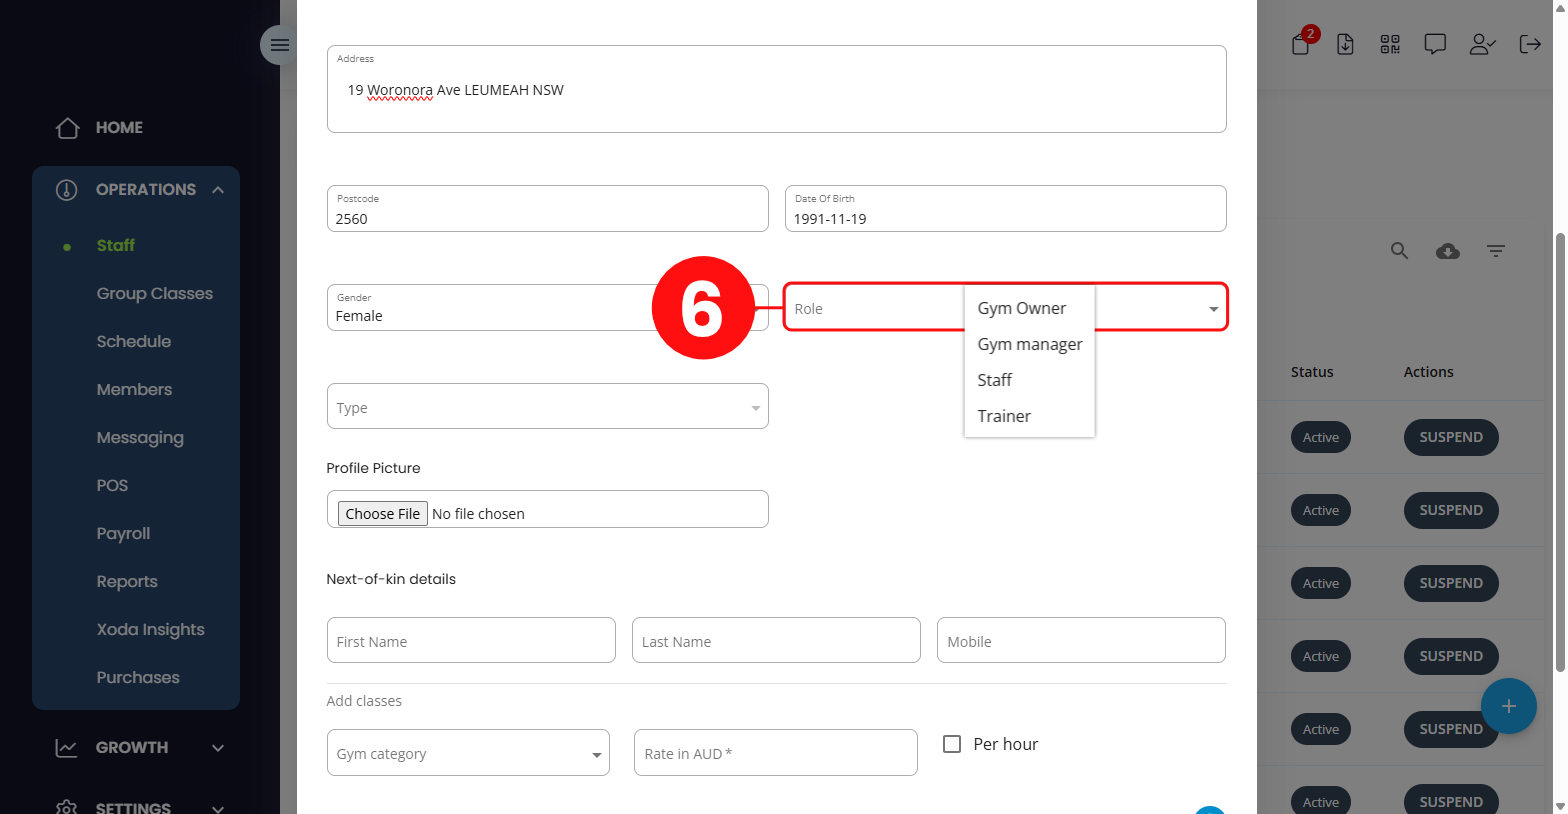Open Members in the sidebar
Image resolution: width=1568 pixels, height=814 pixels.
134,390
